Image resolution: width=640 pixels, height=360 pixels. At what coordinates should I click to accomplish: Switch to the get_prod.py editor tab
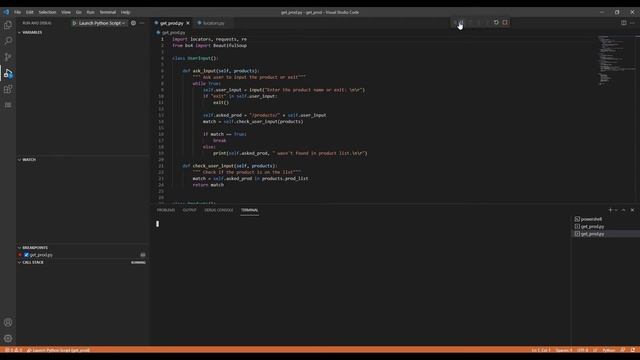click(171, 23)
